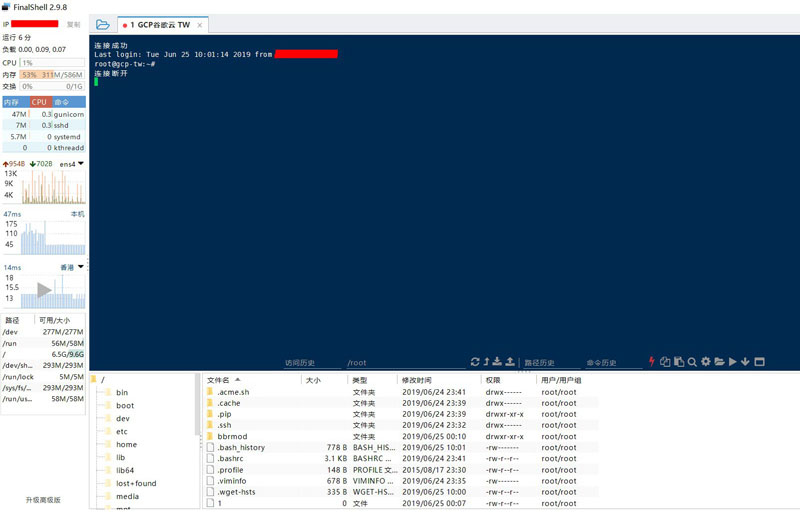This screenshot has height=512, width=800.
Task: Open the 路径历史 dropdown field
Action: point(552,363)
